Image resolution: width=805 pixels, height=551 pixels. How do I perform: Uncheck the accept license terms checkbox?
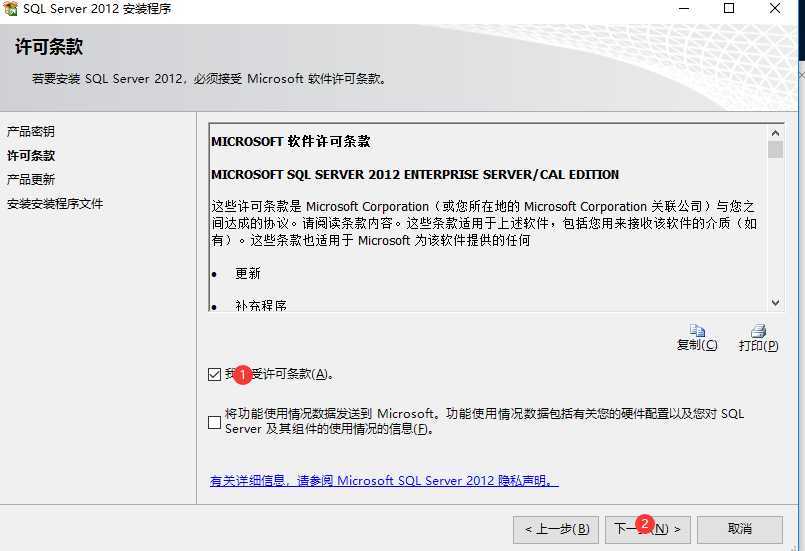215,374
